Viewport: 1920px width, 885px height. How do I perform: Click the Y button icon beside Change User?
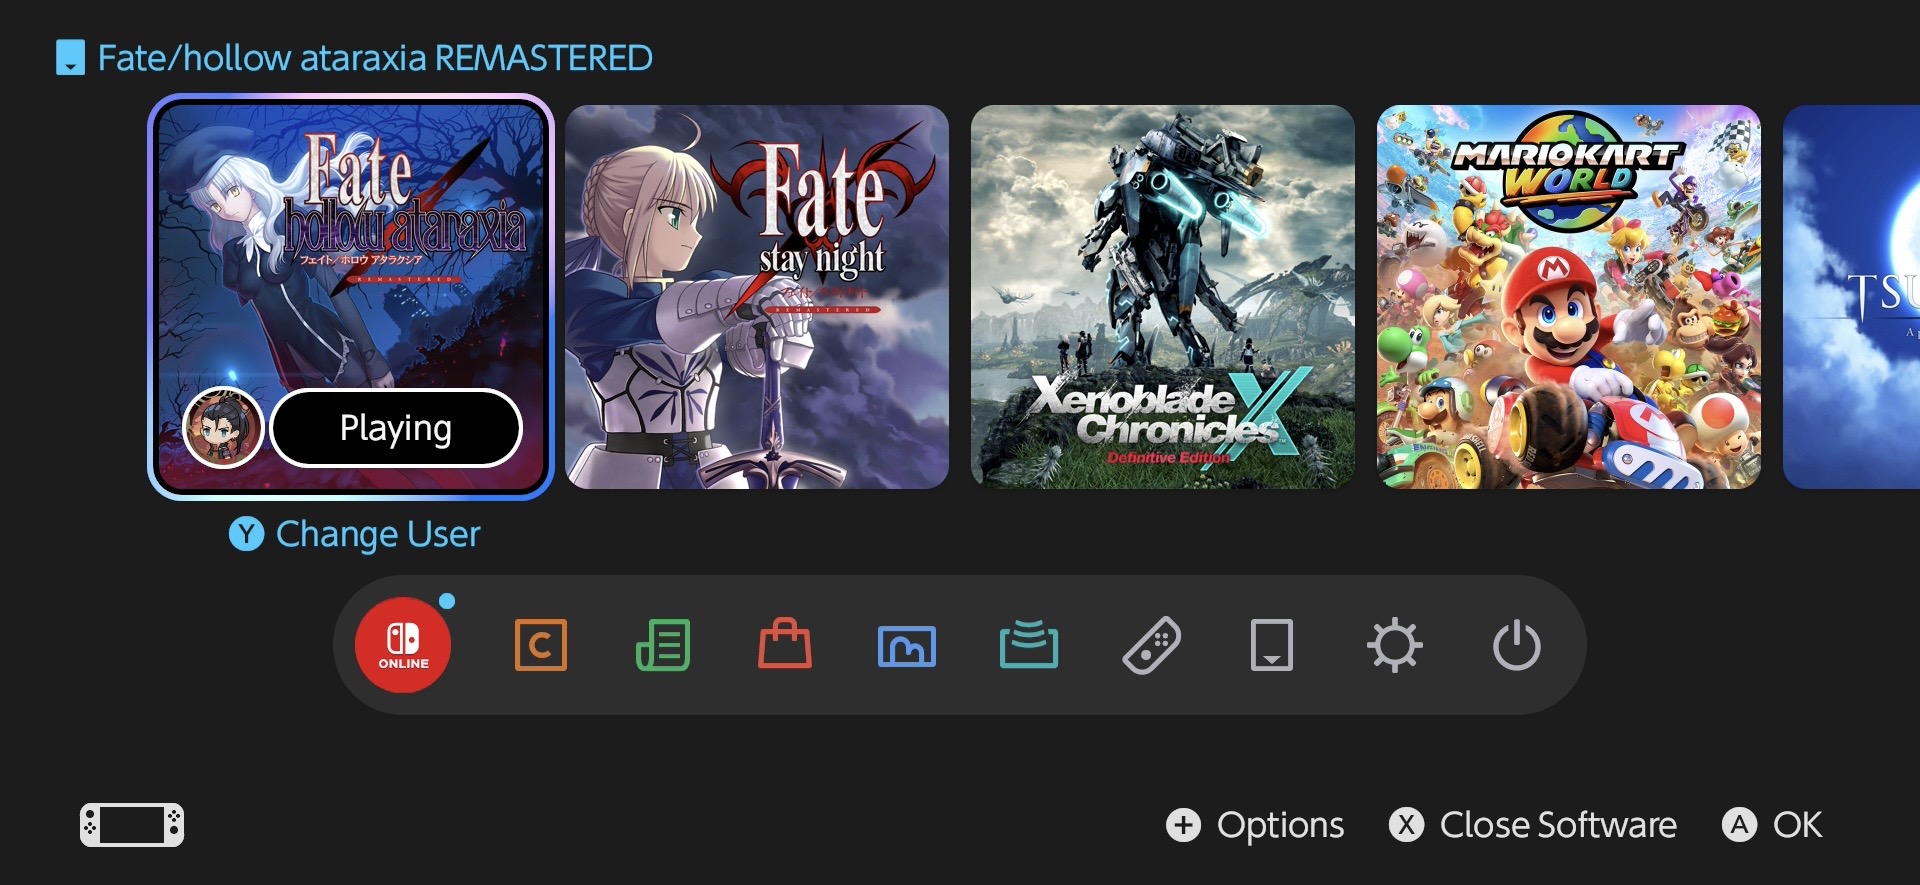(246, 534)
